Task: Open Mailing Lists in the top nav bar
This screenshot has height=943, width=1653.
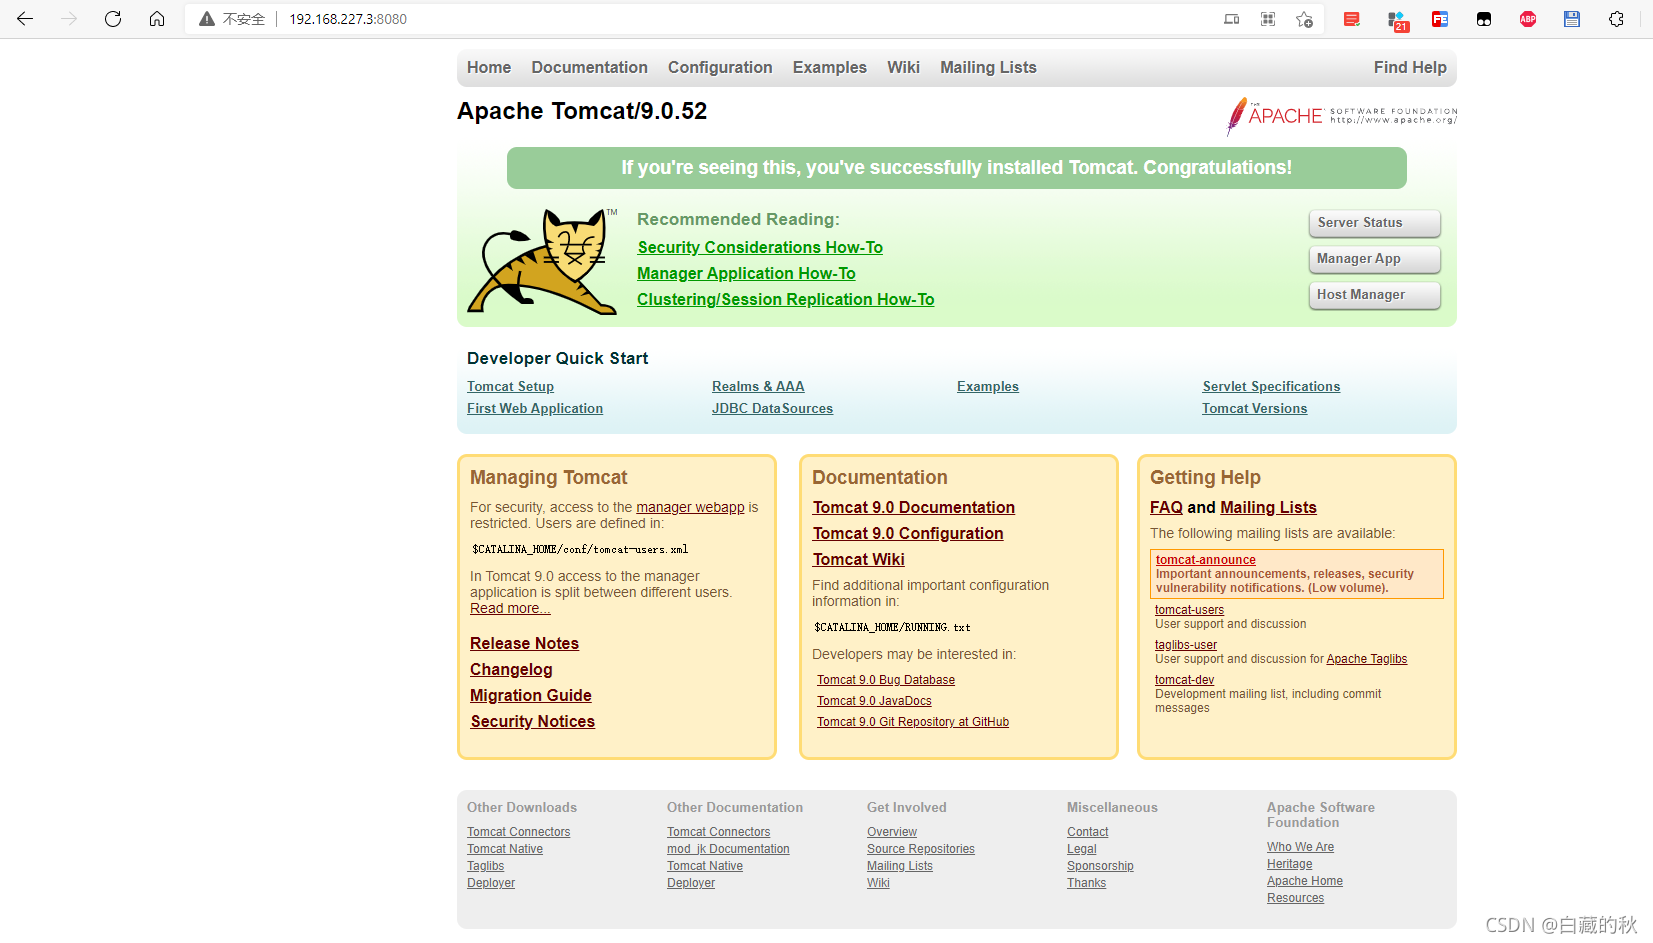Action: click(988, 67)
